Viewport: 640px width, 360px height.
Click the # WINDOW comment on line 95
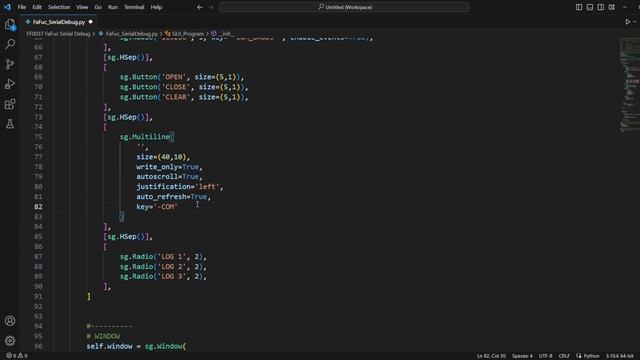click(103, 336)
